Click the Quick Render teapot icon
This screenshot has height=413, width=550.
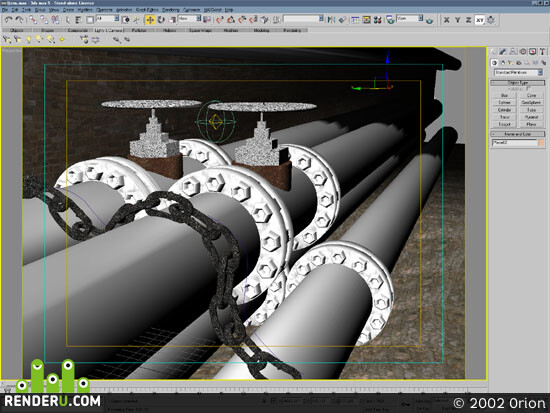pos(430,21)
